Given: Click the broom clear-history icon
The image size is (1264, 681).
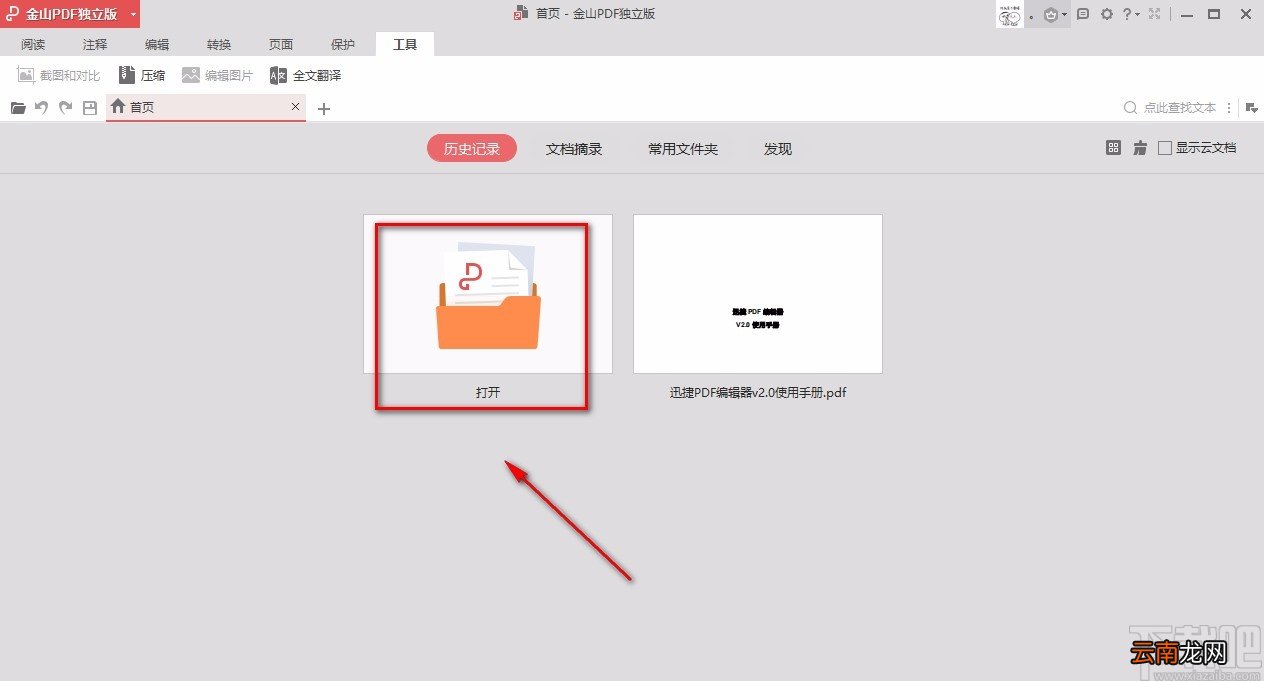Looking at the screenshot, I should click(1140, 148).
